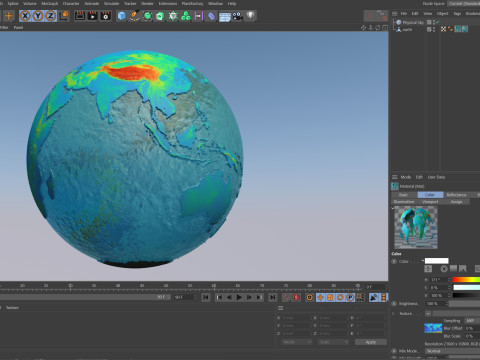Open the Sampling MIP dropdown
The image size is (480, 360).
(472, 321)
